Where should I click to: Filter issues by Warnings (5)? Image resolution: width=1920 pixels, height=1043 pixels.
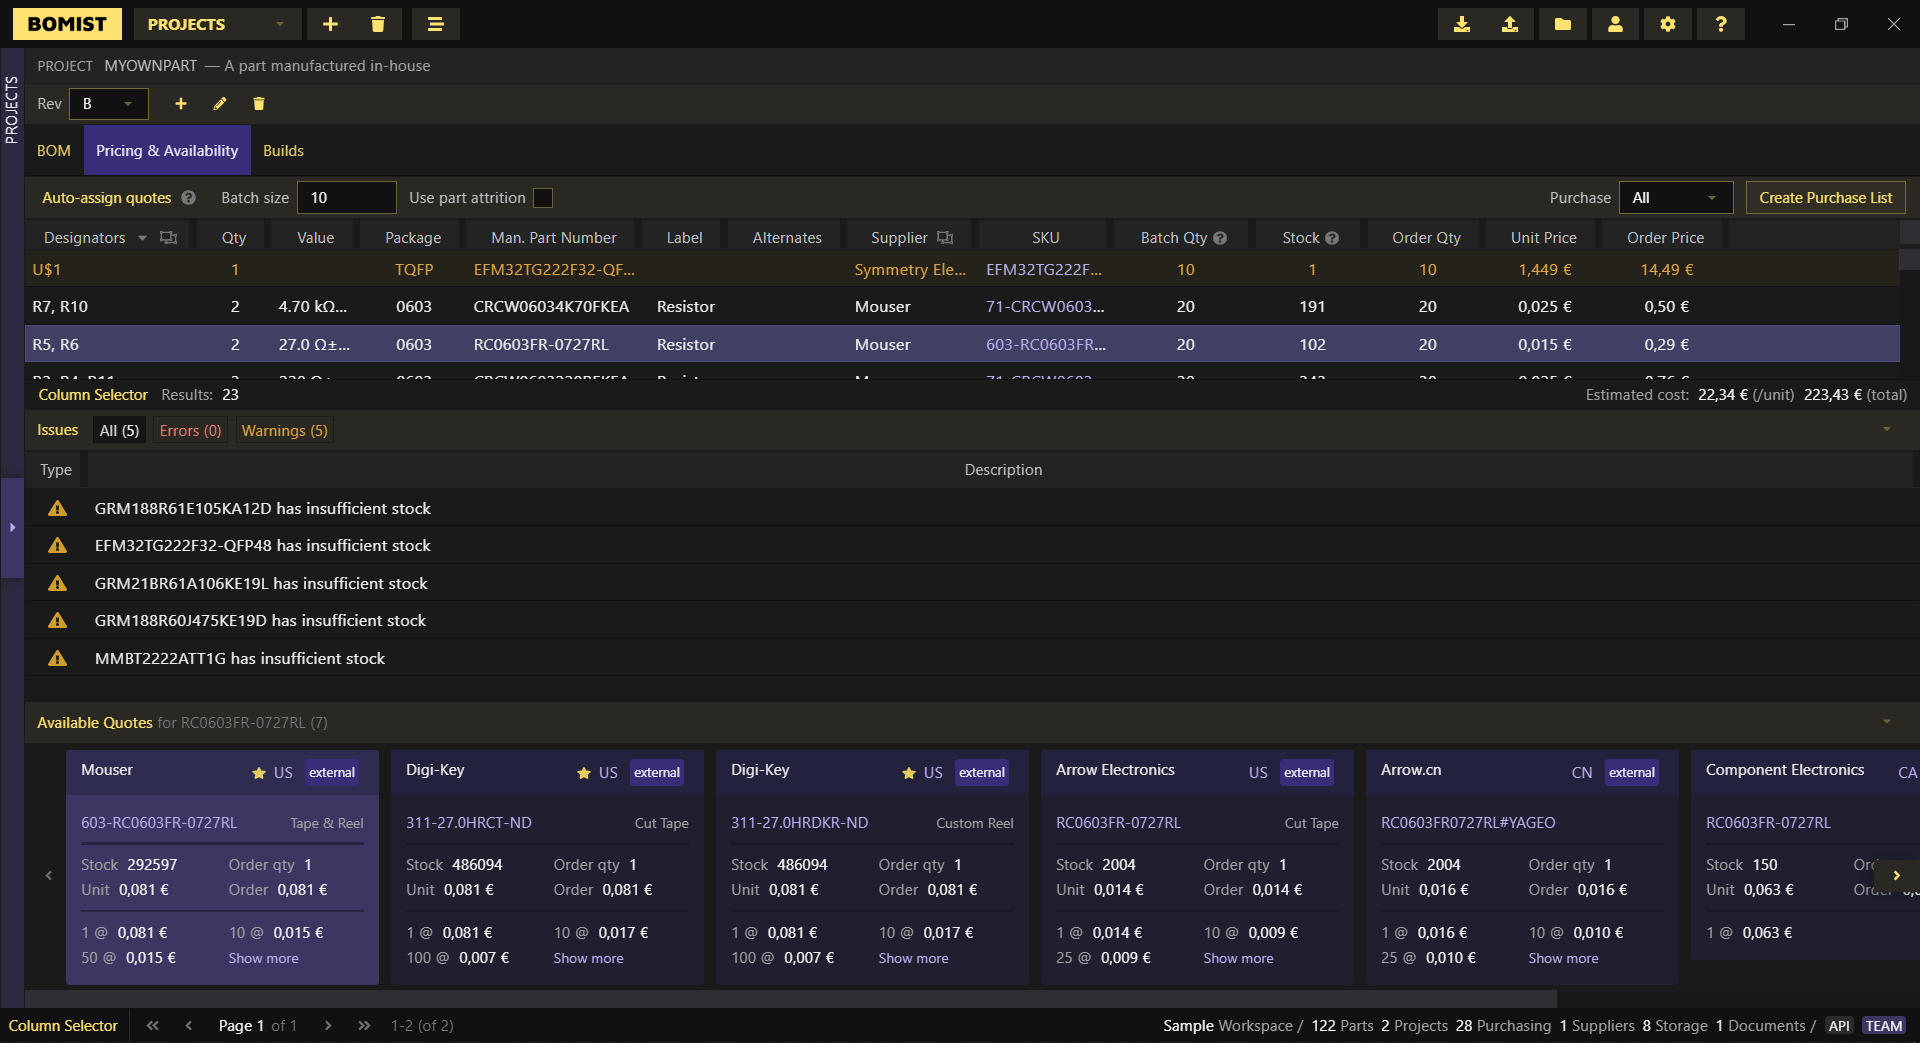tap(284, 431)
